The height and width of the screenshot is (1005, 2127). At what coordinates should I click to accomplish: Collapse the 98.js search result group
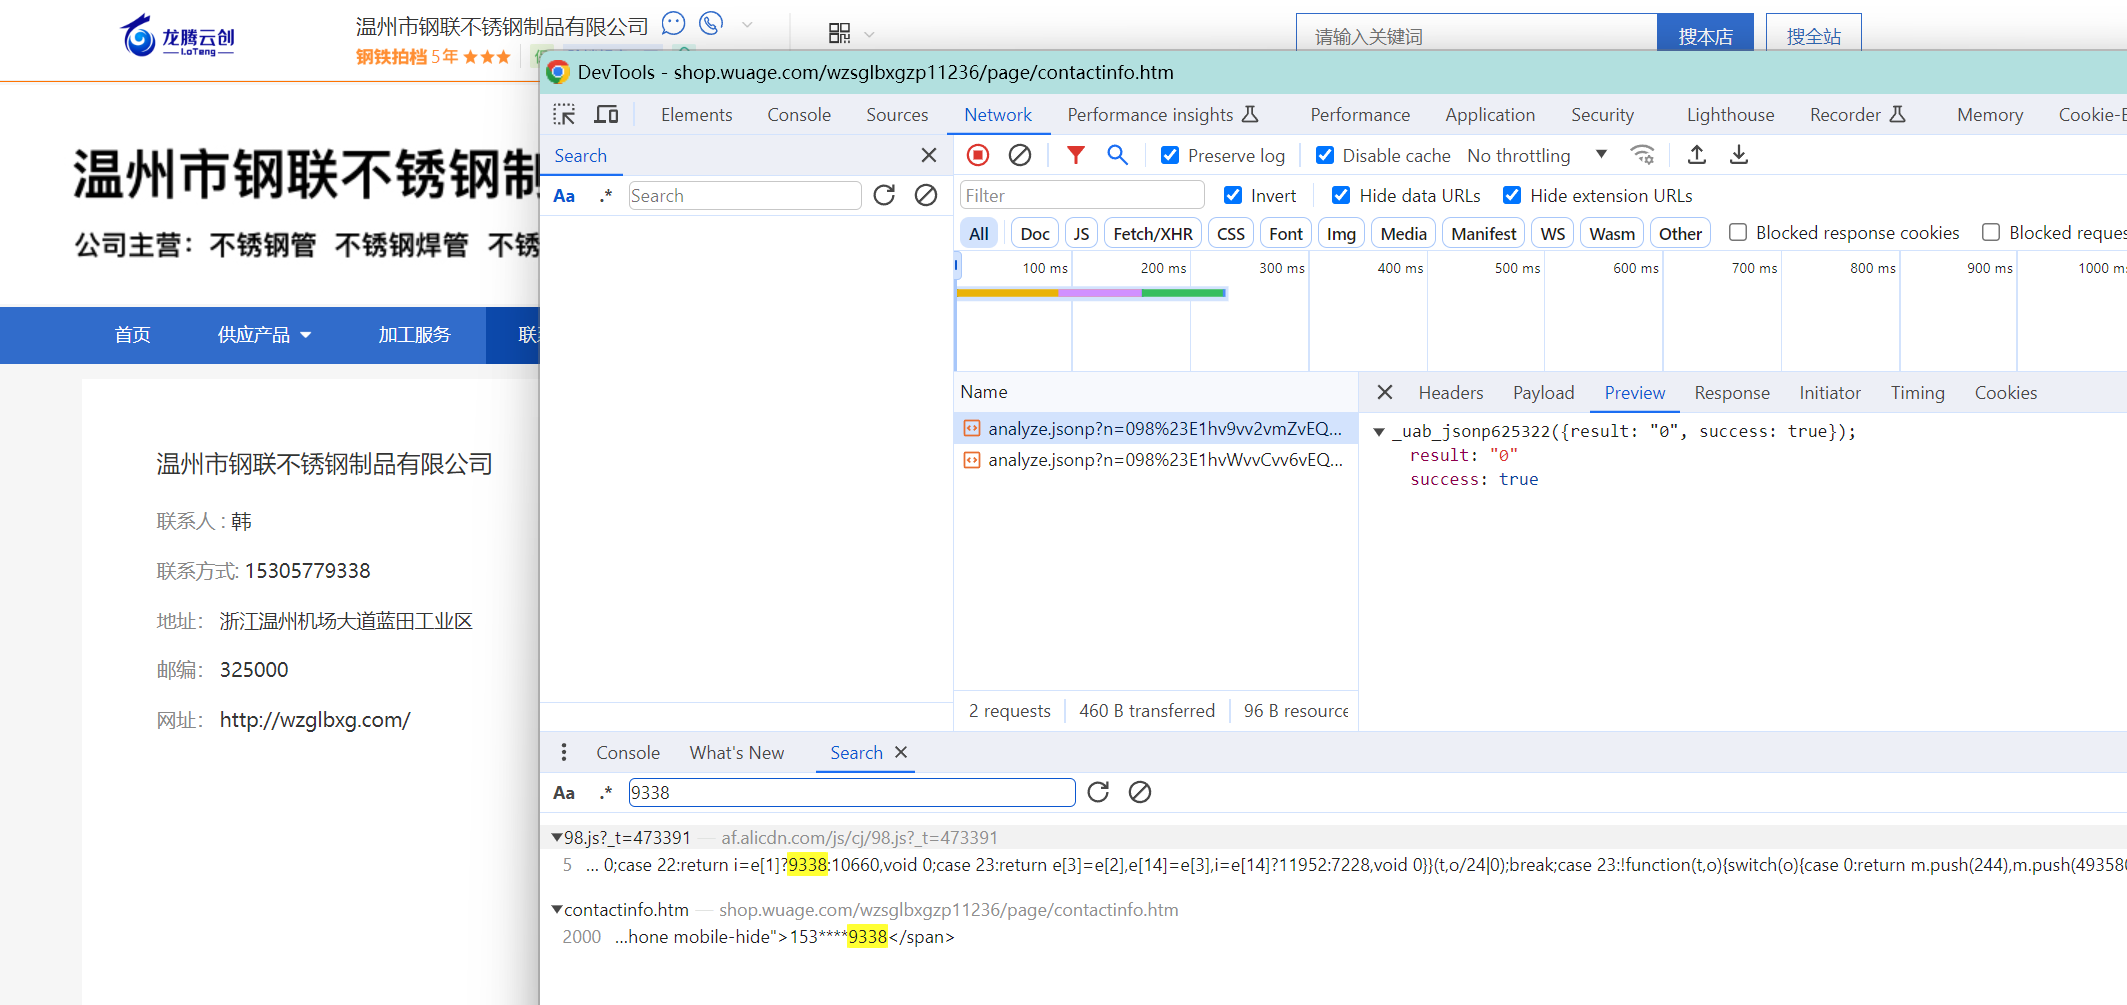(x=557, y=837)
